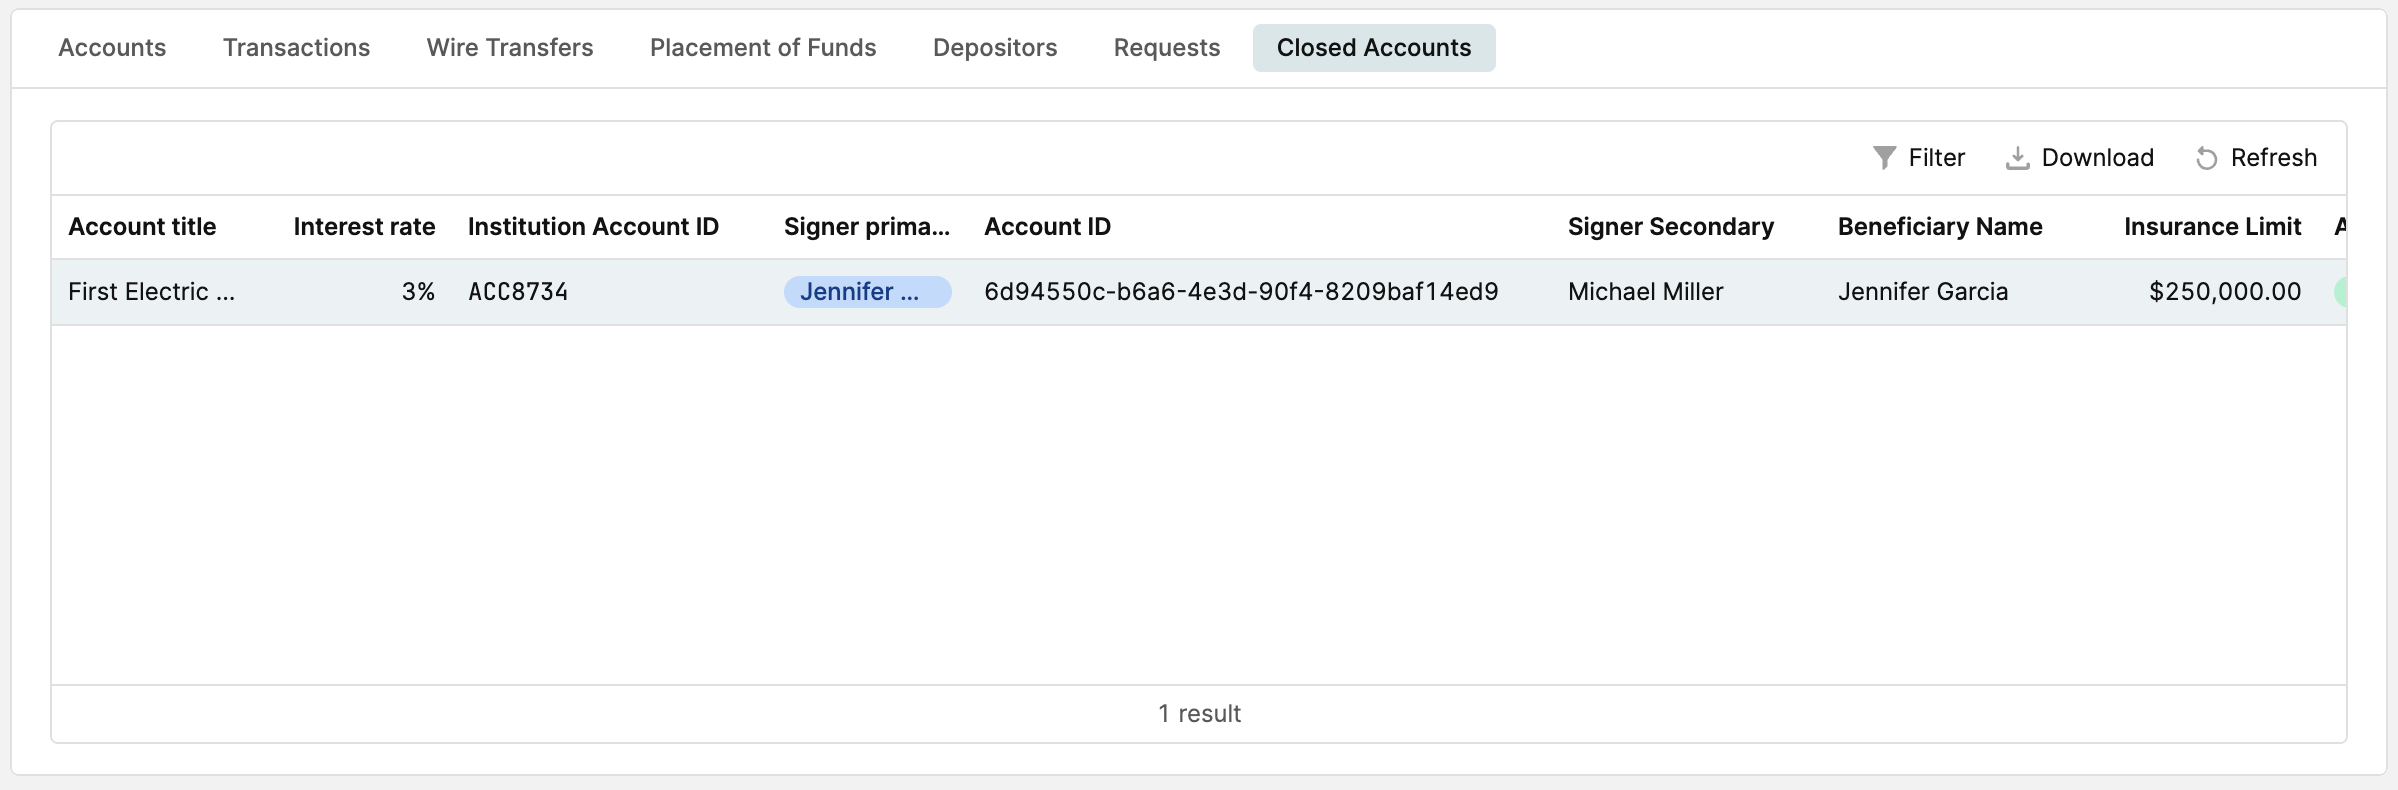
Task: Click the Jennifer primary signer badge
Action: (x=867, y=292)
